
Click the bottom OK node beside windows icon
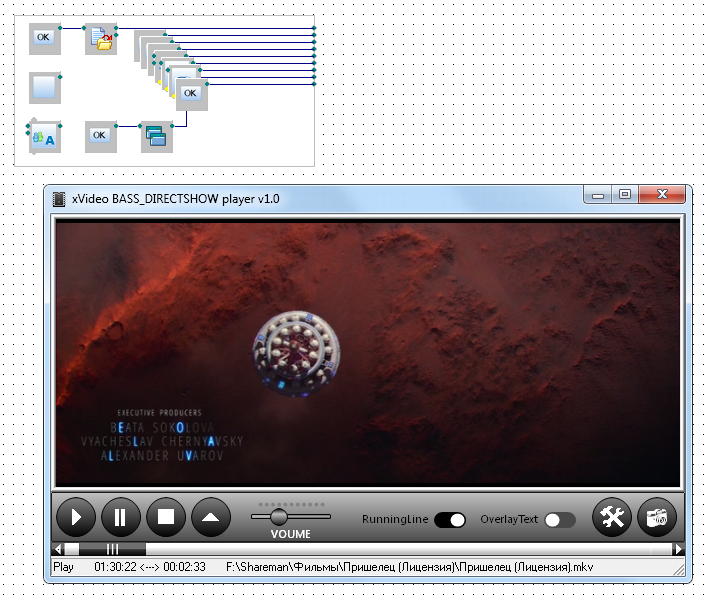click(100, 135)
